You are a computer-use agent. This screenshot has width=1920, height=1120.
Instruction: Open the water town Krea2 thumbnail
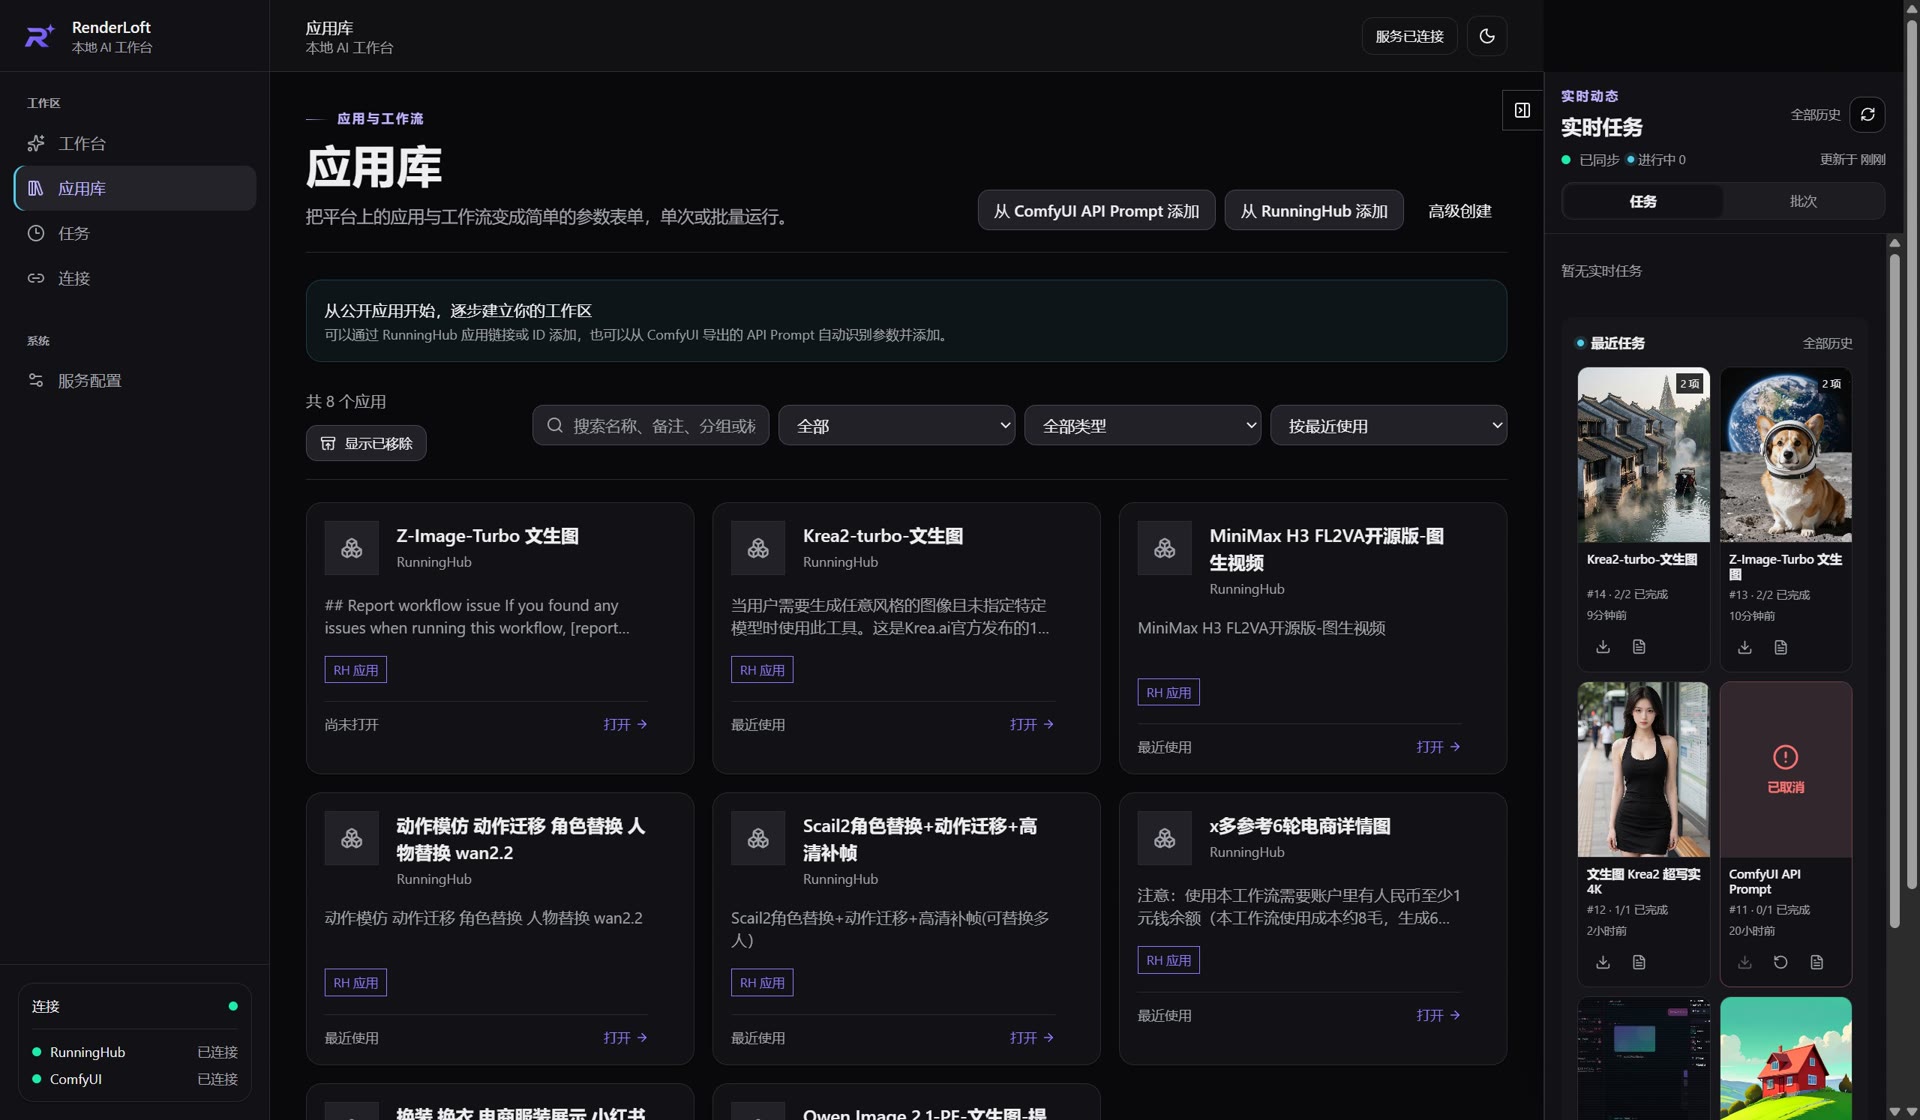[x=1643, y=455]
